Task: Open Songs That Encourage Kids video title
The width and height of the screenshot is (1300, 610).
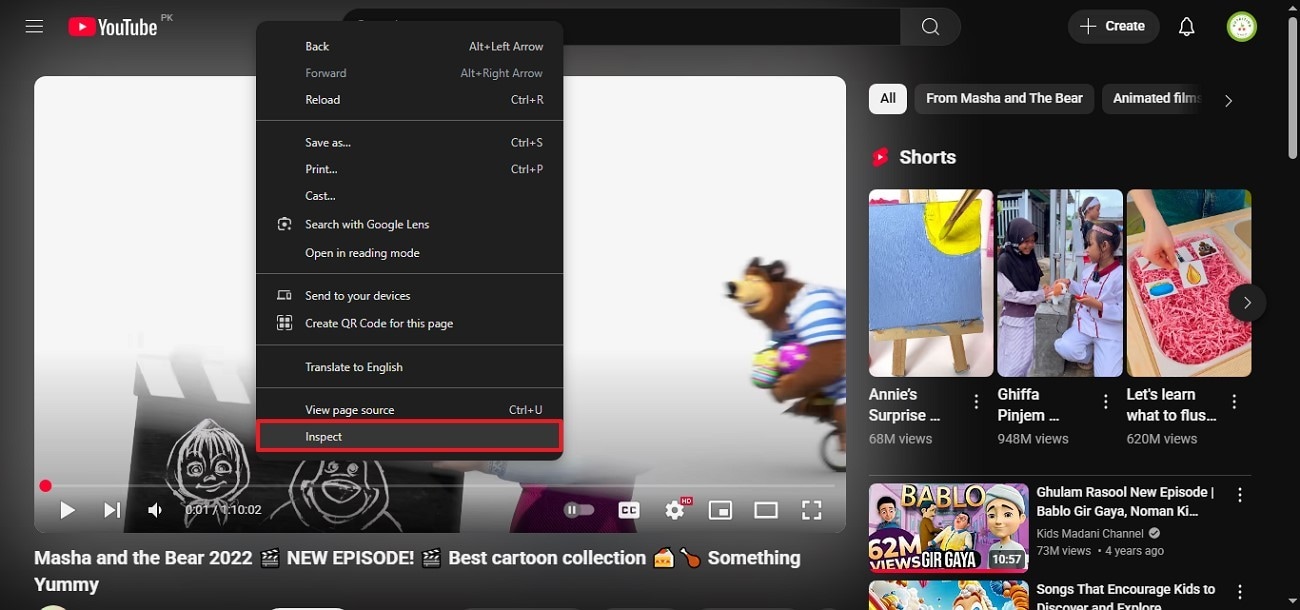Action: (1126, 597)
